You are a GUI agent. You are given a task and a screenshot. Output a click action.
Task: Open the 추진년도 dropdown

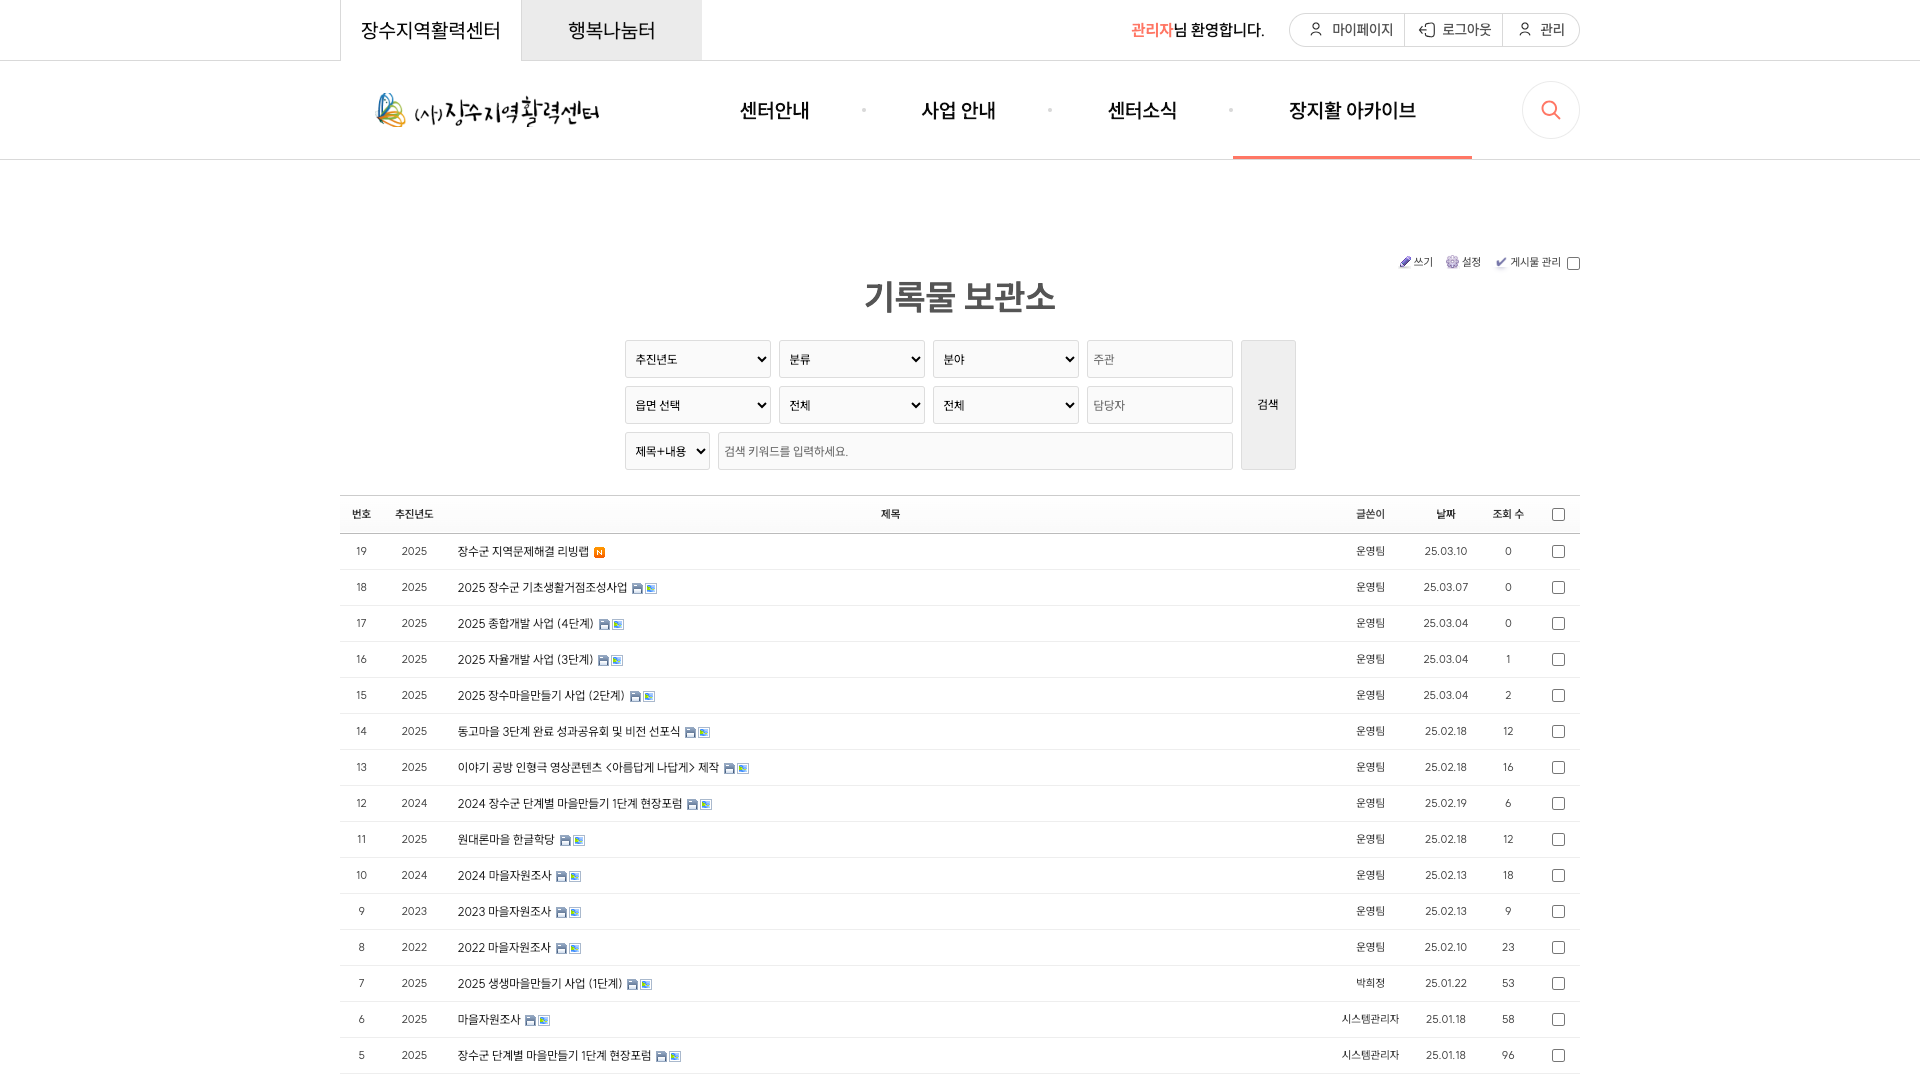coord(698,359)
